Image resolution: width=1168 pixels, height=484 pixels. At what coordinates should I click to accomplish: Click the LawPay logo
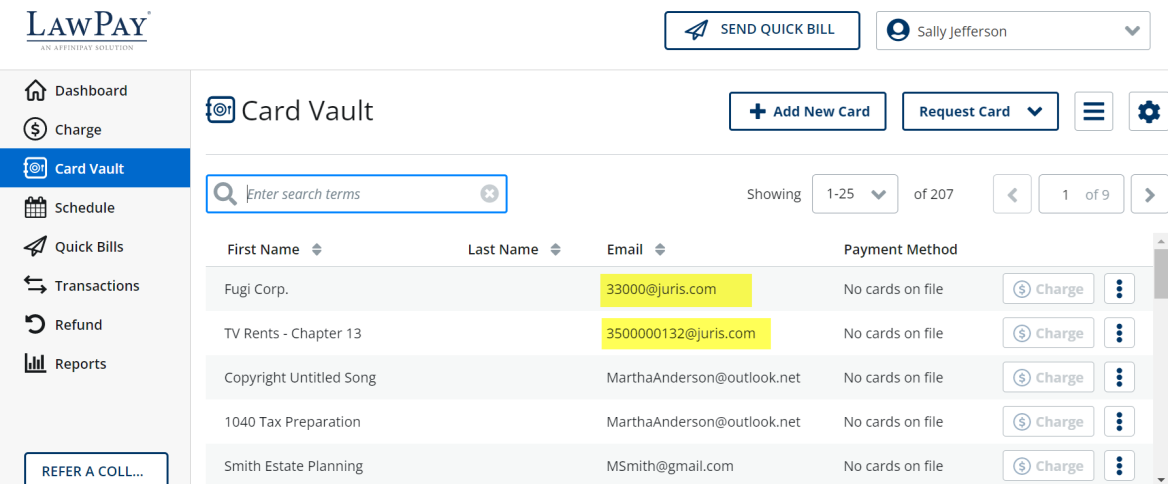[88, 31]
